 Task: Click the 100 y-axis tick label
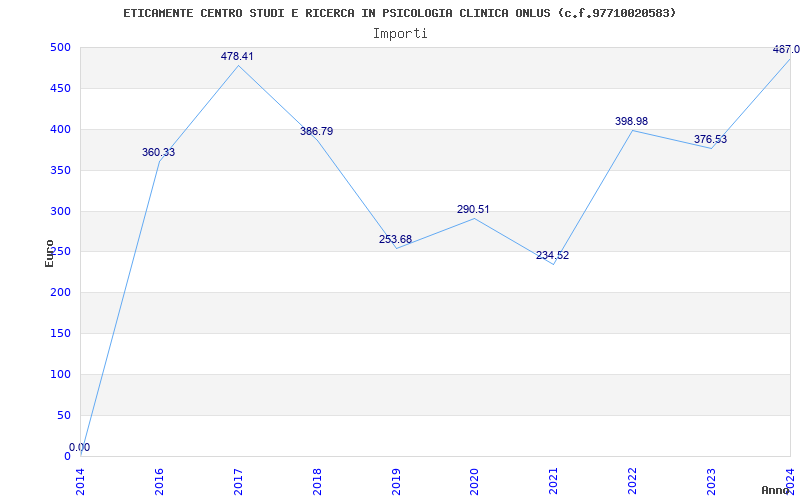(60, 374)
